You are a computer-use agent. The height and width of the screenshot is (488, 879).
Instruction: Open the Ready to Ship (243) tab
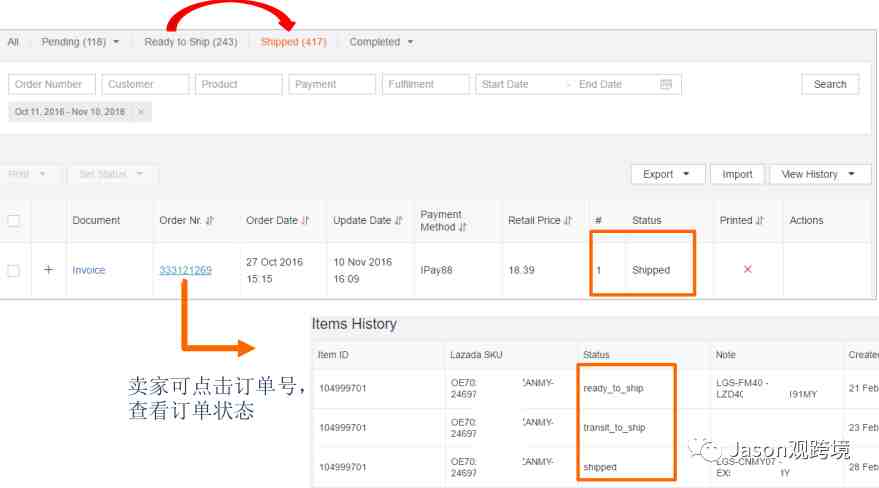(191, 42)
